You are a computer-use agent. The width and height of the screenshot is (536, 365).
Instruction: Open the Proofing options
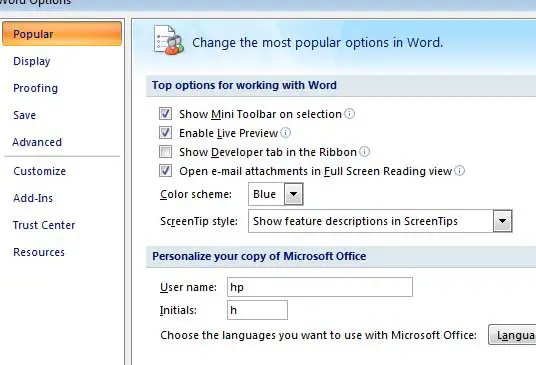tap(35, 88)
